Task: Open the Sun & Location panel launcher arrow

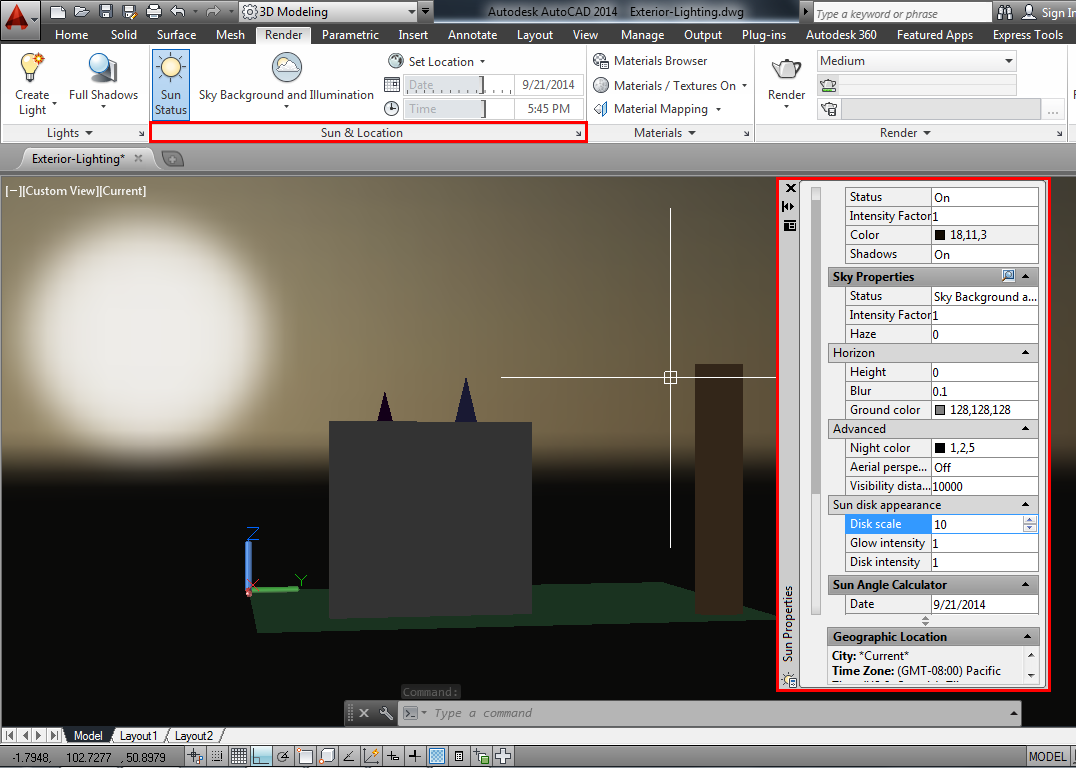Action: click(580, 132)
